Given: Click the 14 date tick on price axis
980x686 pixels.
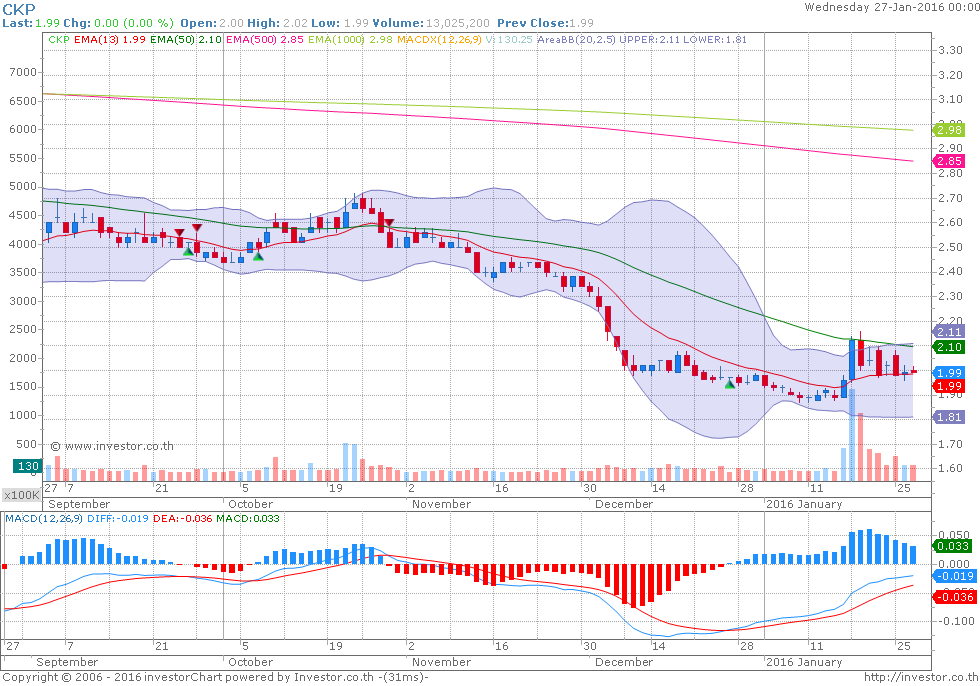Looking at the screenshot, I should point(659,488).
